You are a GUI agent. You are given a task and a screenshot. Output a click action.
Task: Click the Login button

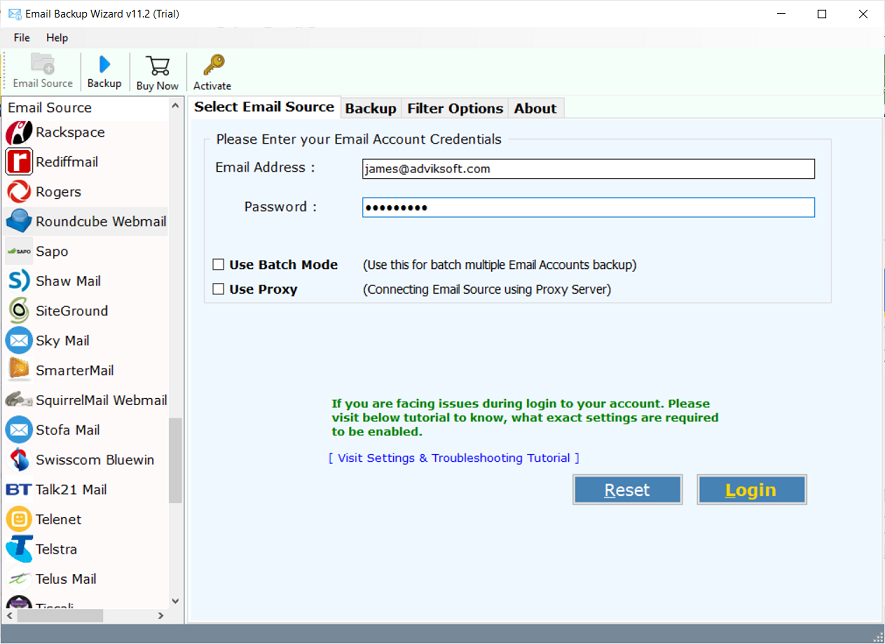(751, 490)
